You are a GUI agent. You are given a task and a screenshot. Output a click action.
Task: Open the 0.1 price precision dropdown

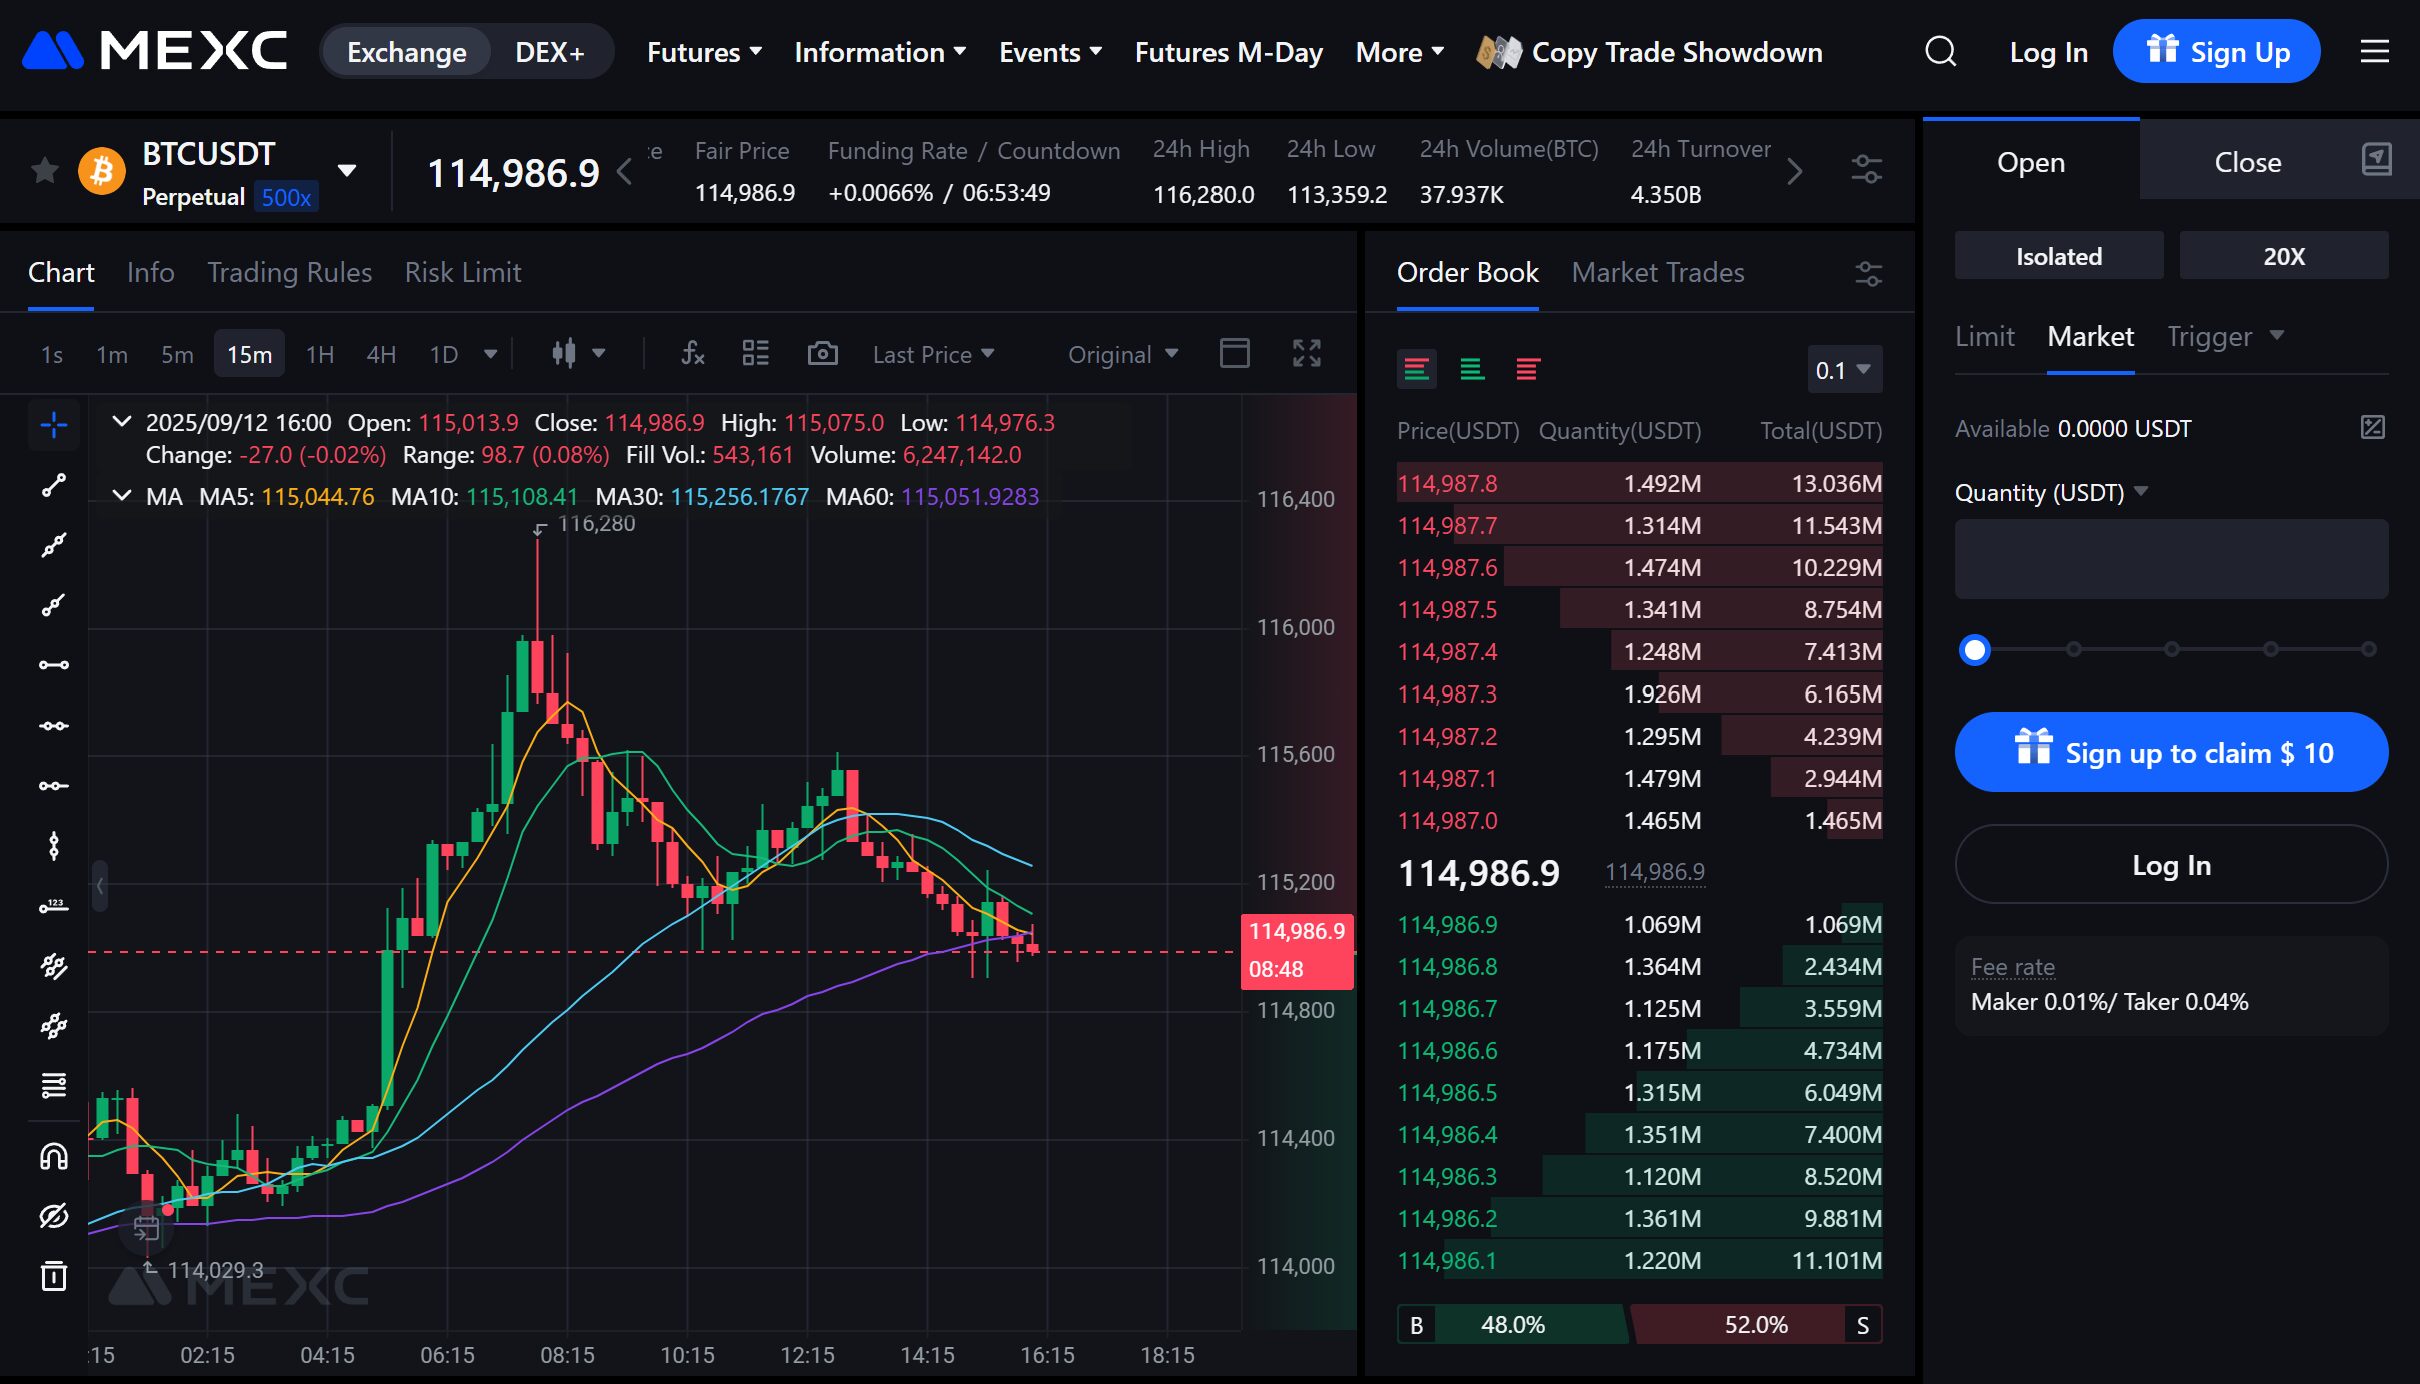pos(1843,369)
